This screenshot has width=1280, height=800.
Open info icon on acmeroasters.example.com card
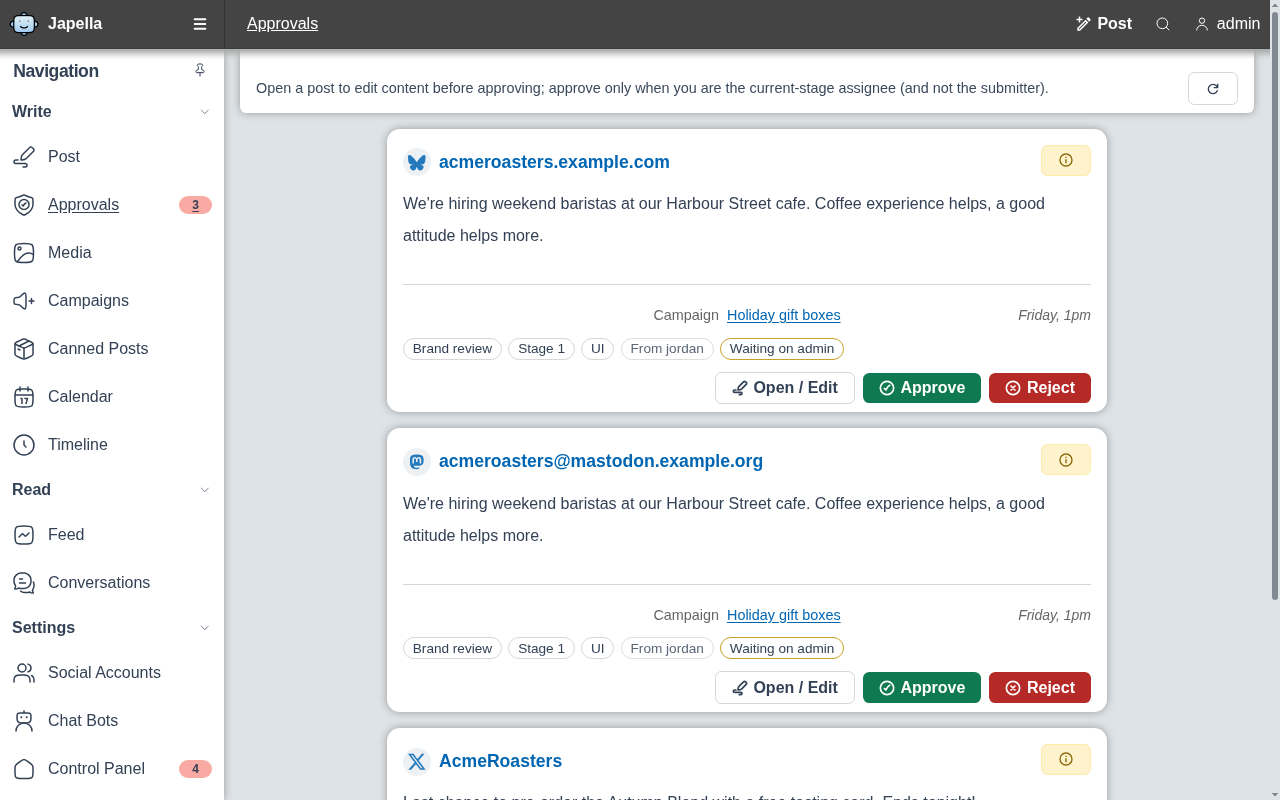1066,160
